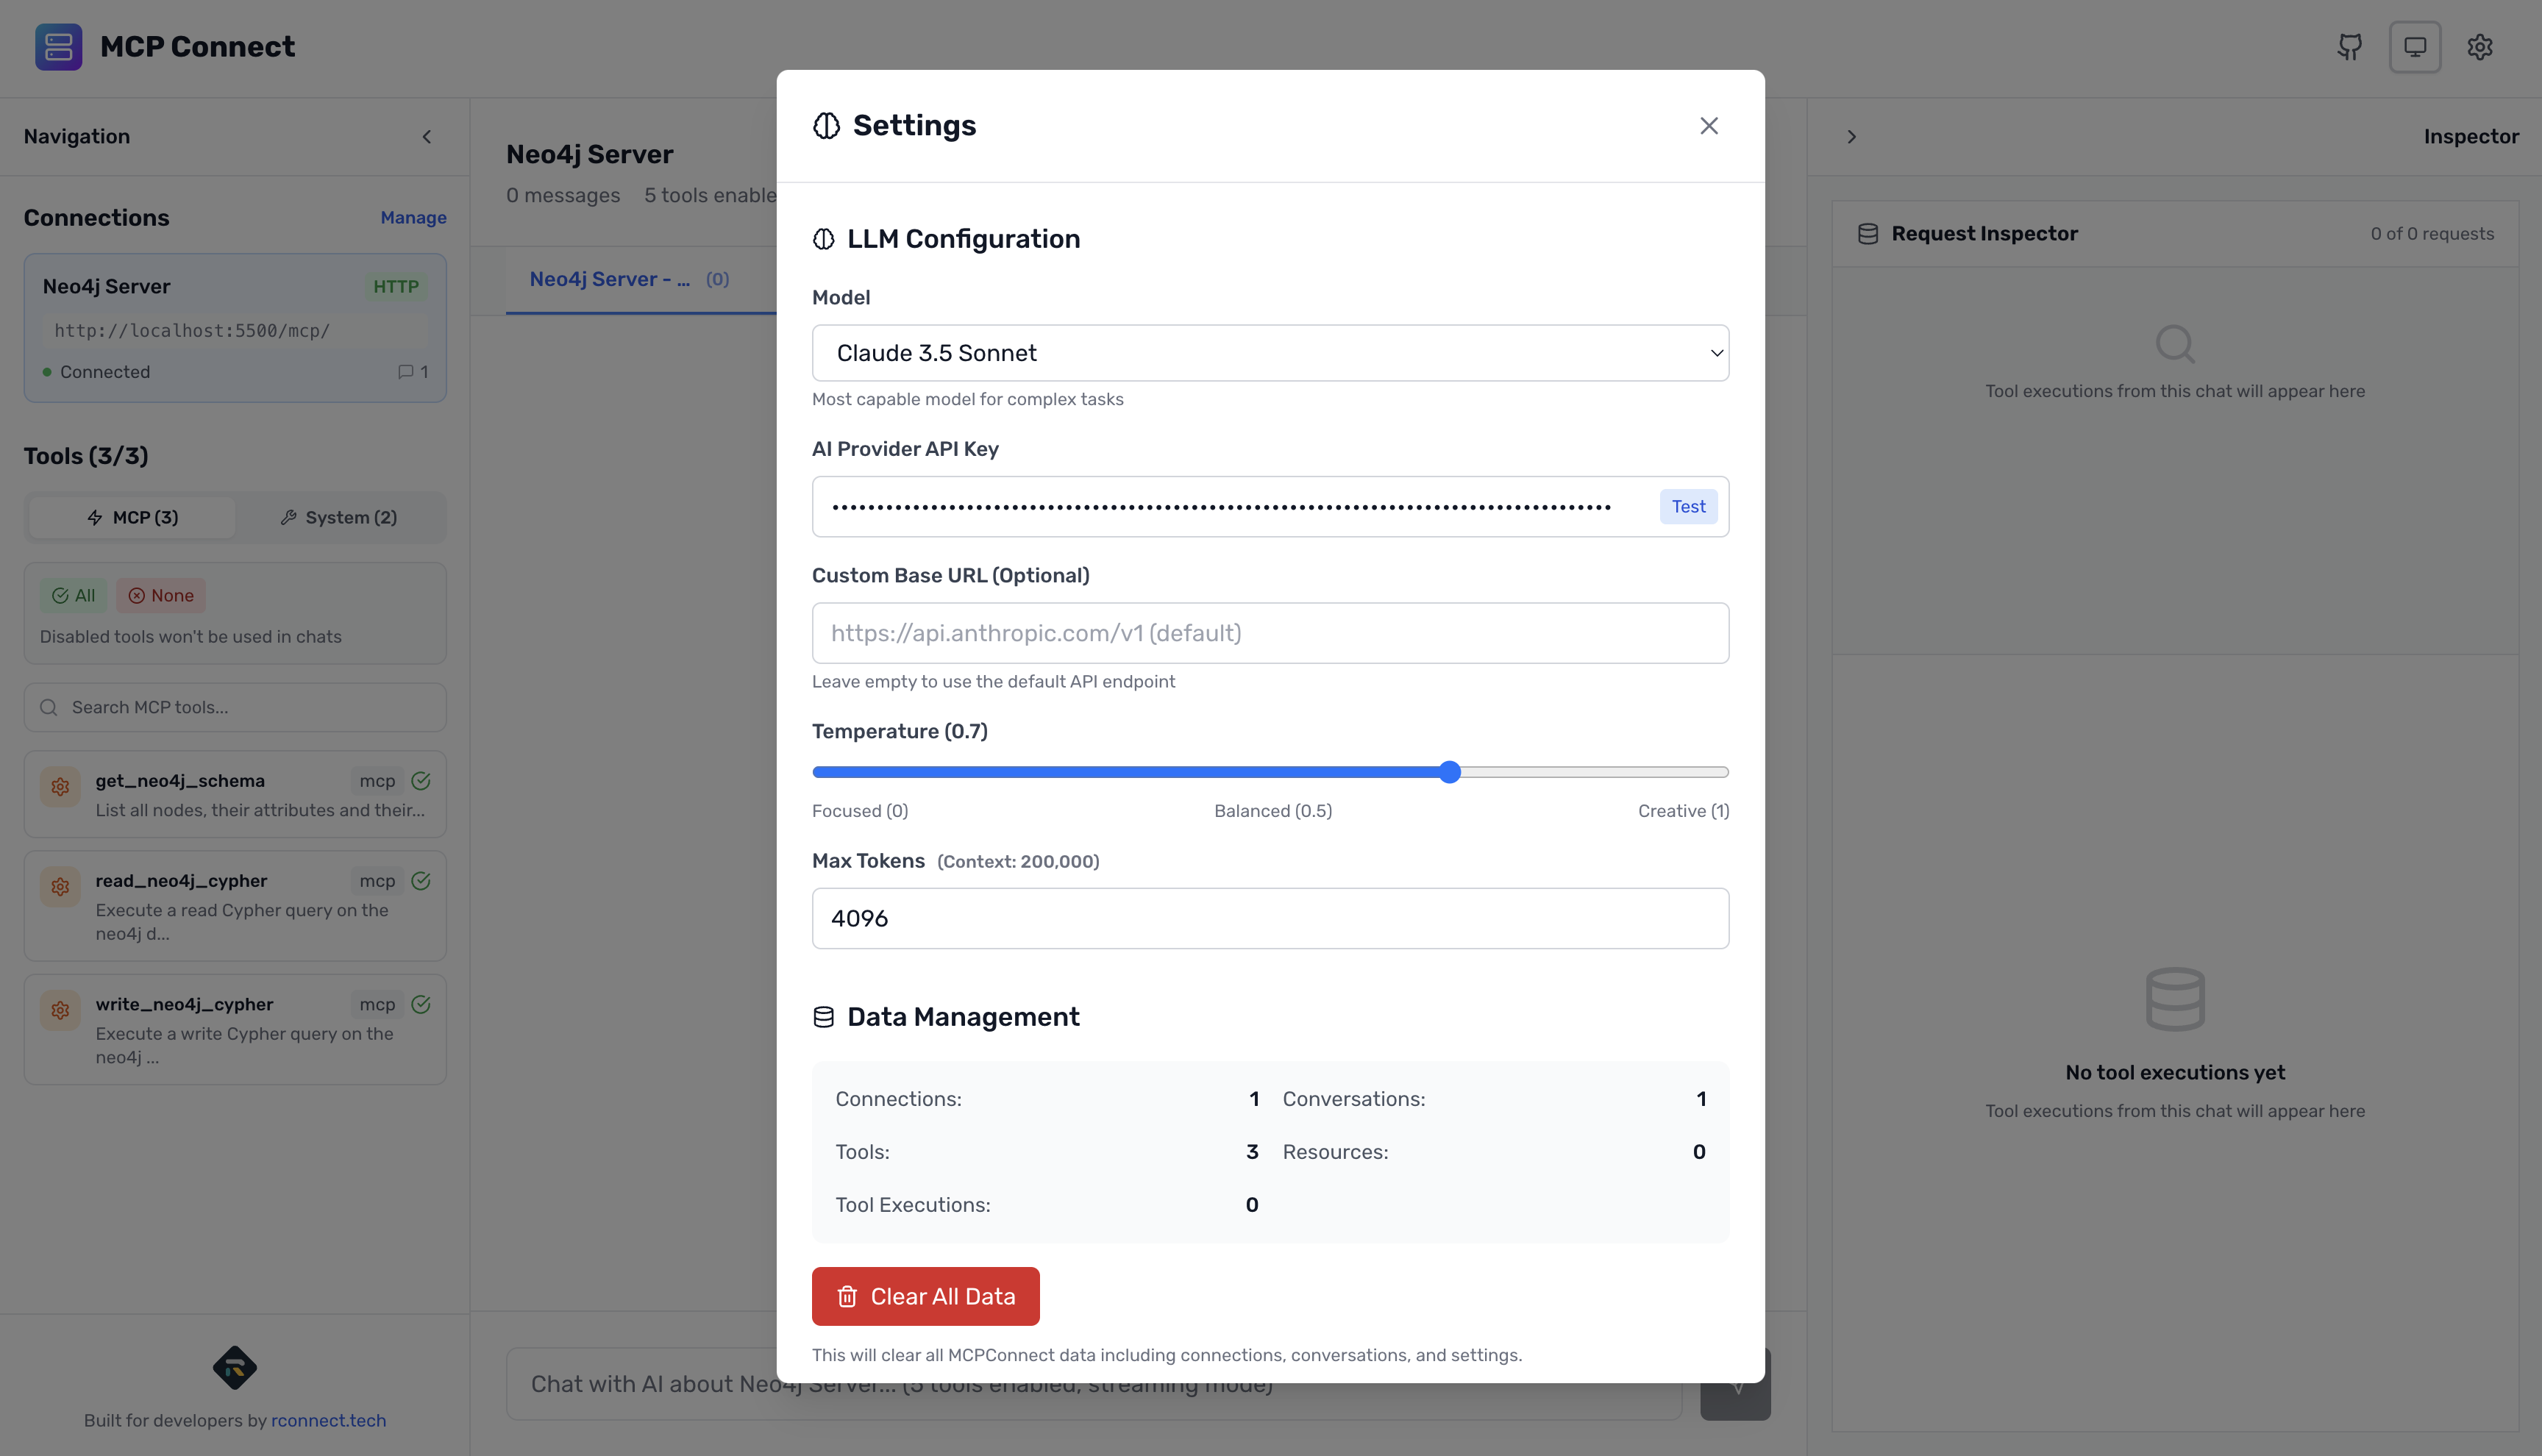Open the GitHub repository icon
This screenshot has height=1456, width=2542.
(x=2349, y=47)
